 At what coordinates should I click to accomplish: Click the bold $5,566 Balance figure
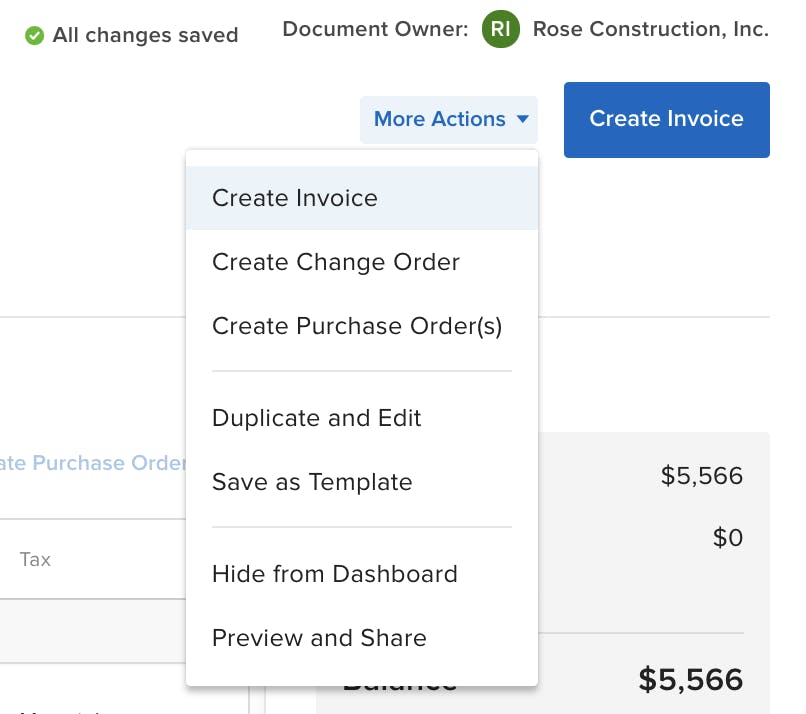tap(689, 680)
